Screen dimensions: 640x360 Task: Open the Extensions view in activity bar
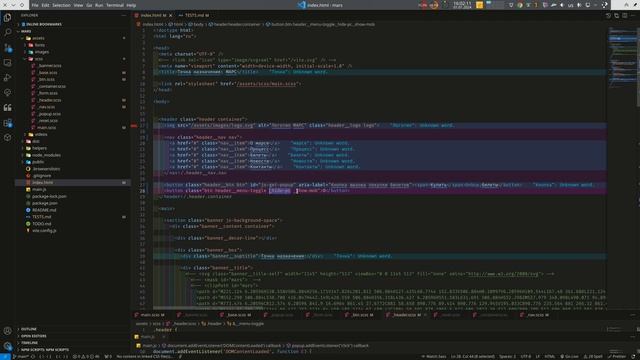click(x=7, y=123)
